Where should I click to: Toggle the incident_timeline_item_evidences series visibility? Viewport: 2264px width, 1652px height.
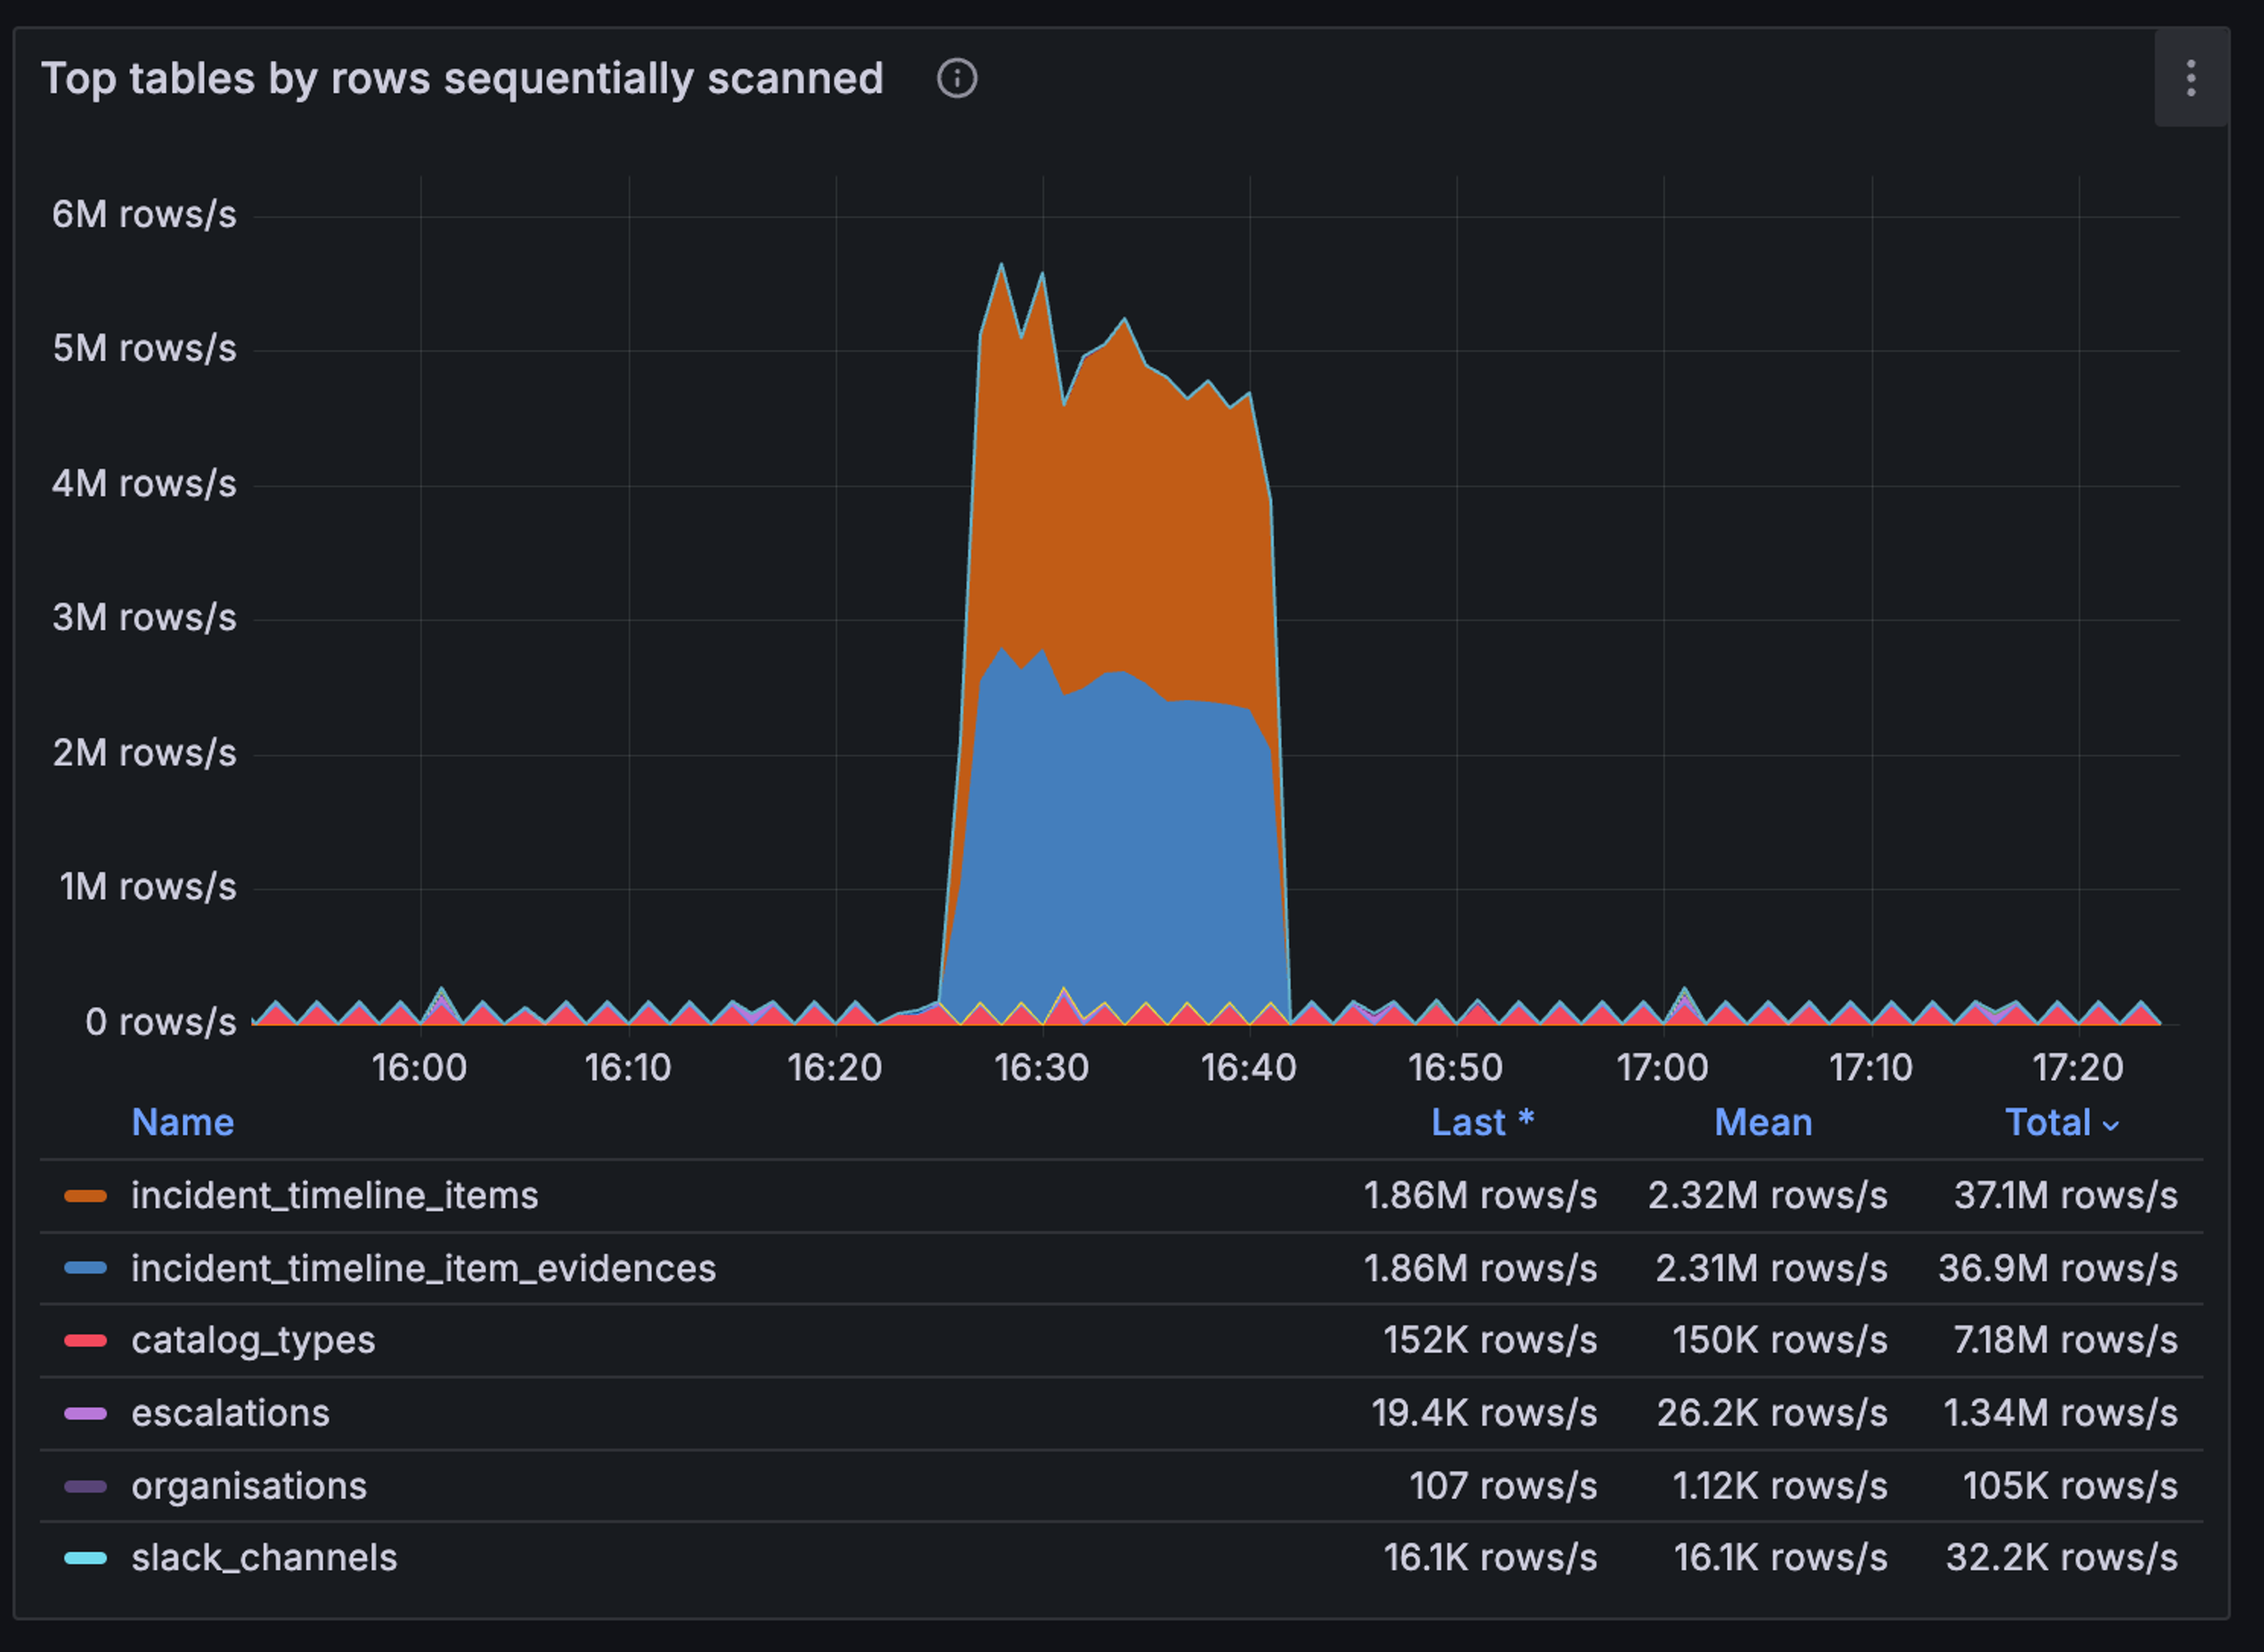coord(423,1268)
